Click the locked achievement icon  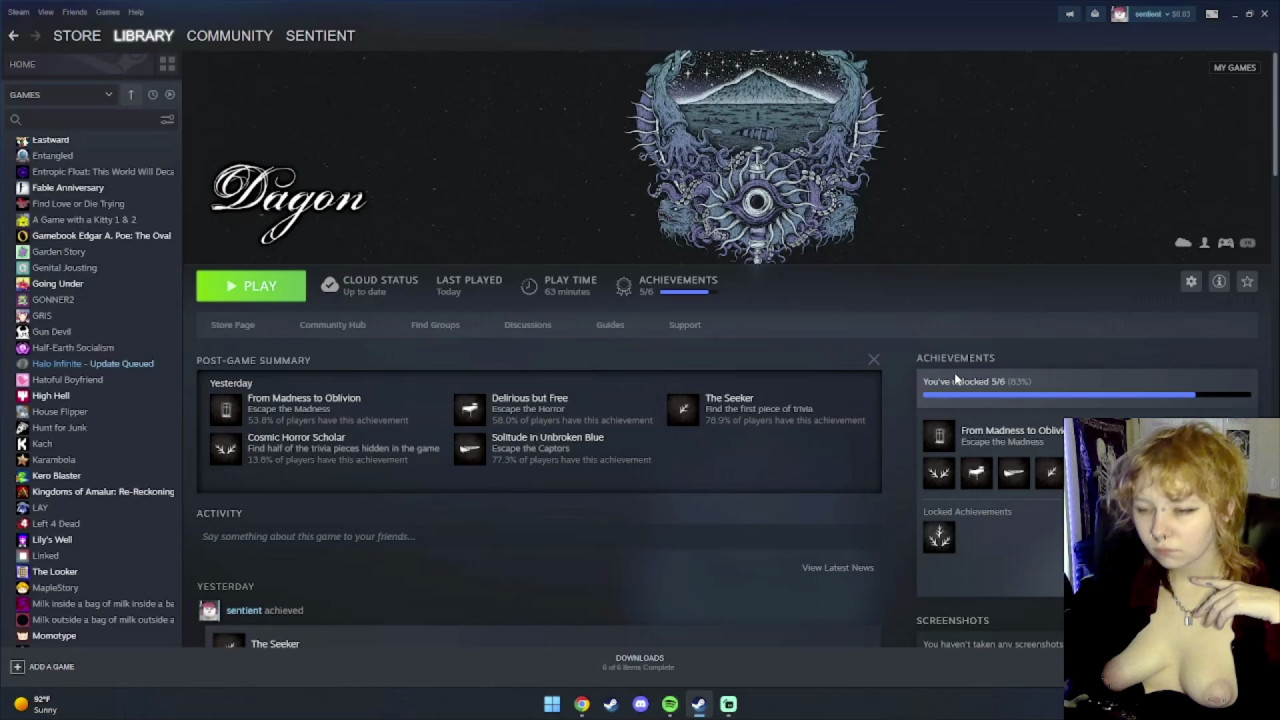938,539
